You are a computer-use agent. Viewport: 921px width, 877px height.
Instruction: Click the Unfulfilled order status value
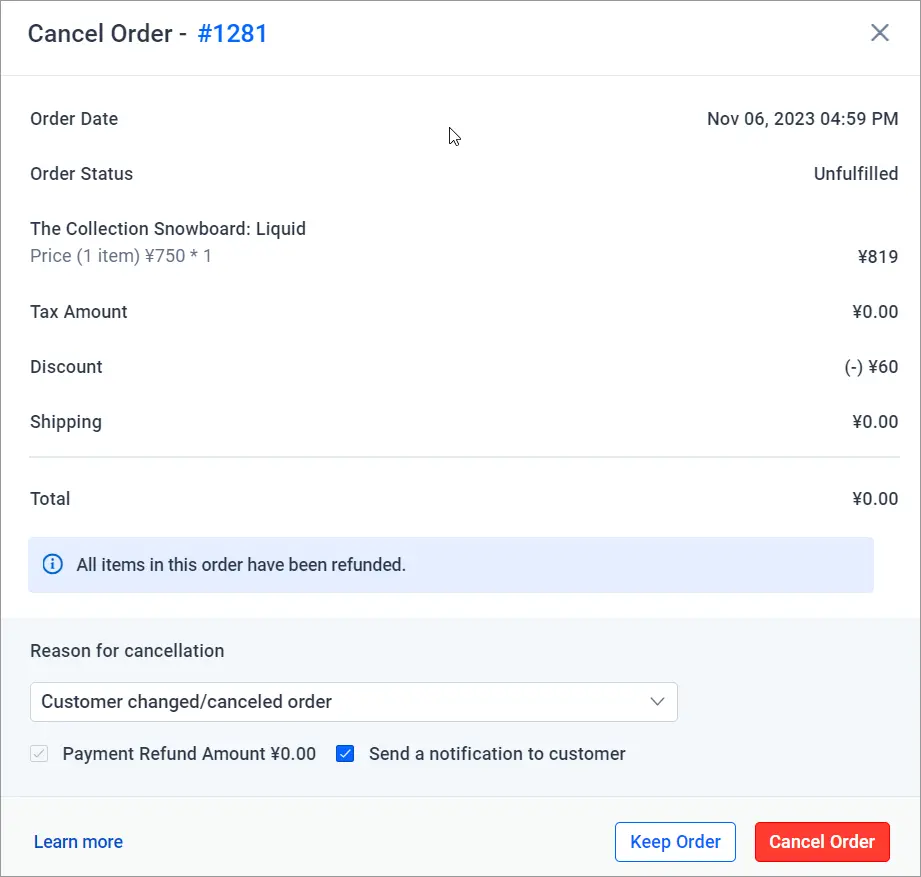(855, 174)
